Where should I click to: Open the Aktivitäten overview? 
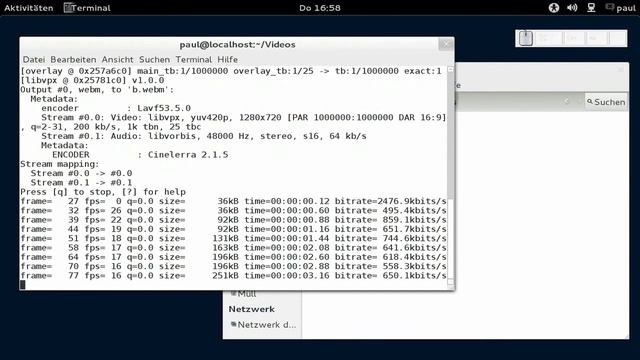[29, 8]
